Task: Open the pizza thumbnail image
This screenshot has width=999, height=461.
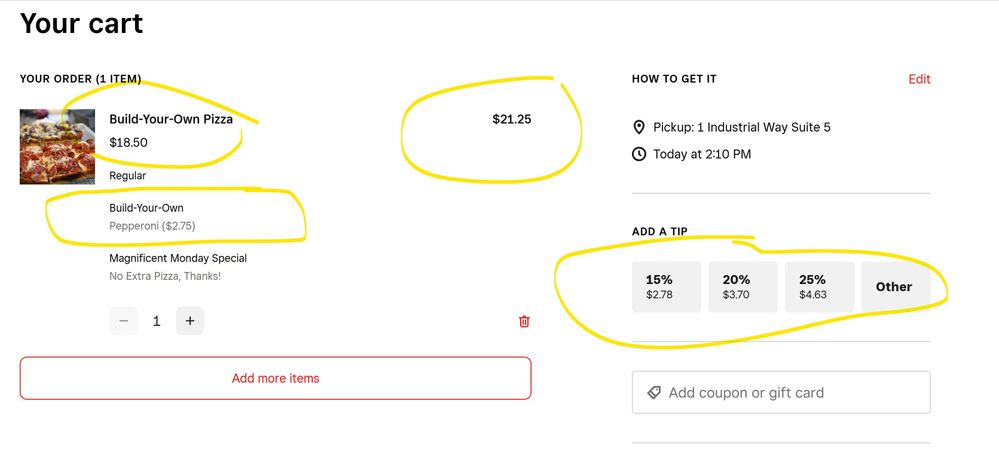Action: point(57,147)
